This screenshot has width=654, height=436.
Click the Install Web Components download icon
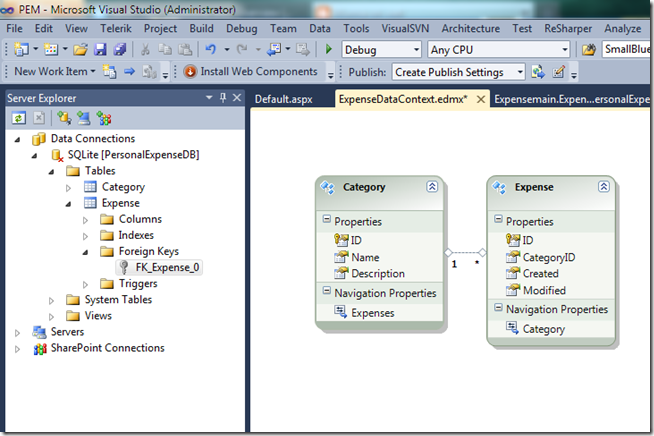coord(190,72)
